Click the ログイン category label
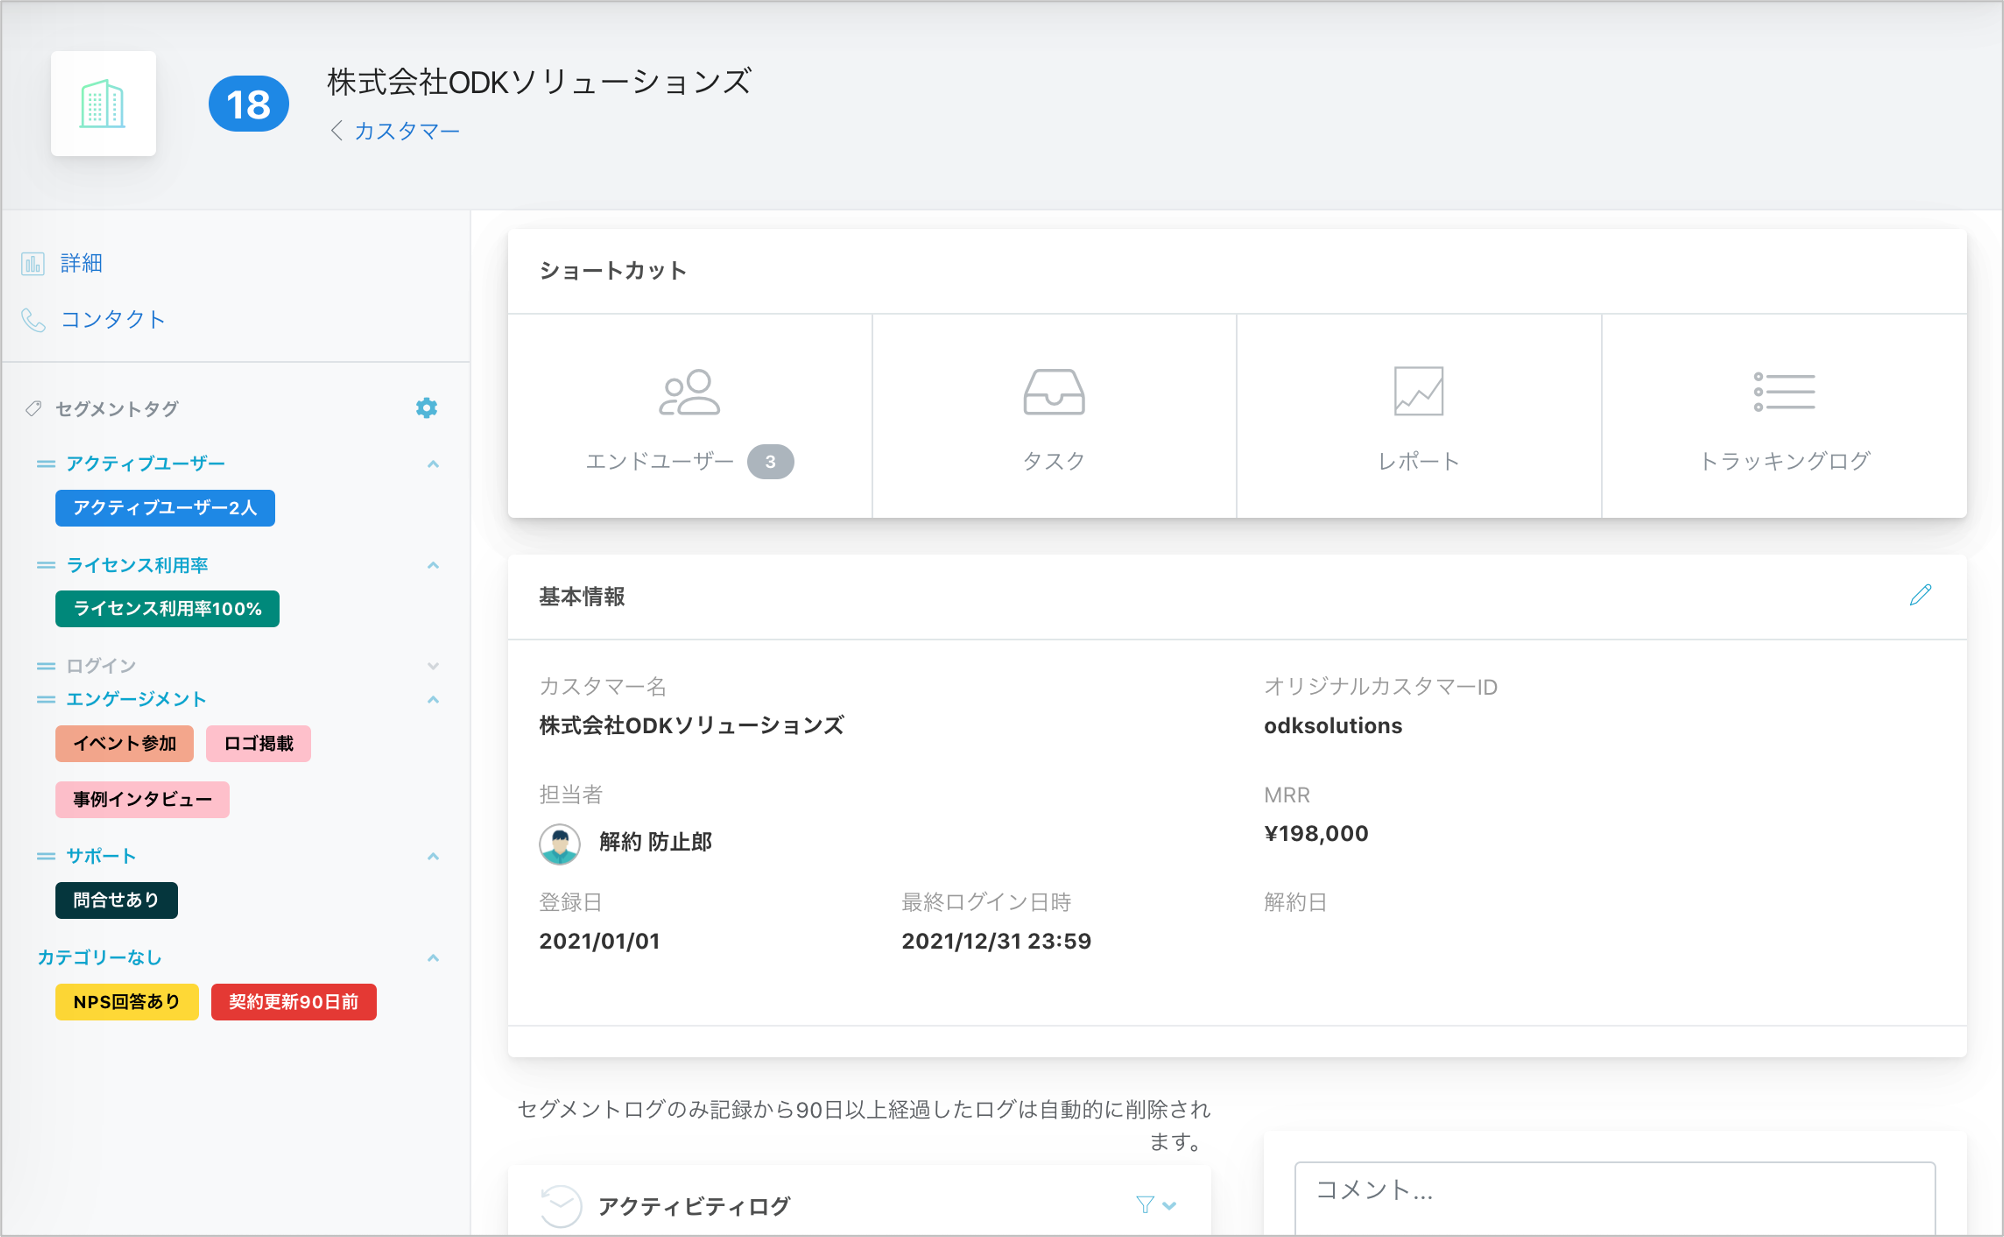The image size is (2004, 1237). click(x=101, y=666)
